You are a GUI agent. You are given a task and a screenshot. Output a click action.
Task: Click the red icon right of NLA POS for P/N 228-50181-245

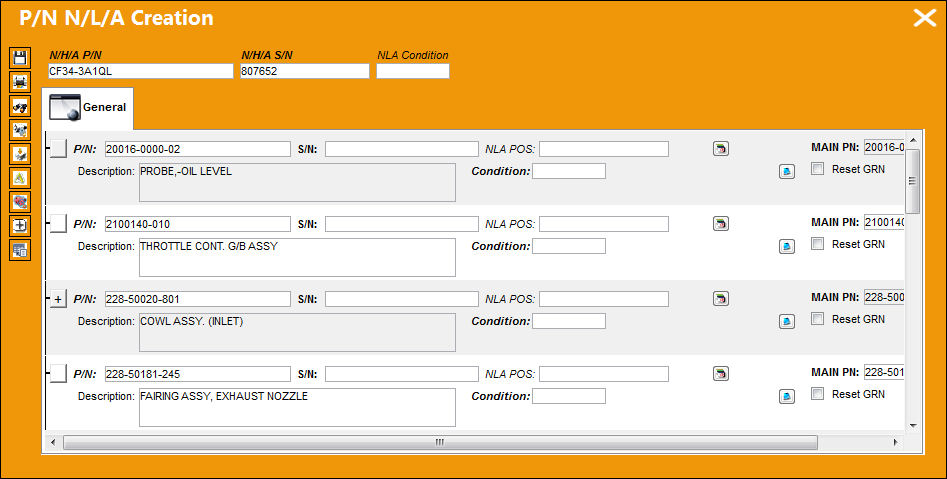721,373
